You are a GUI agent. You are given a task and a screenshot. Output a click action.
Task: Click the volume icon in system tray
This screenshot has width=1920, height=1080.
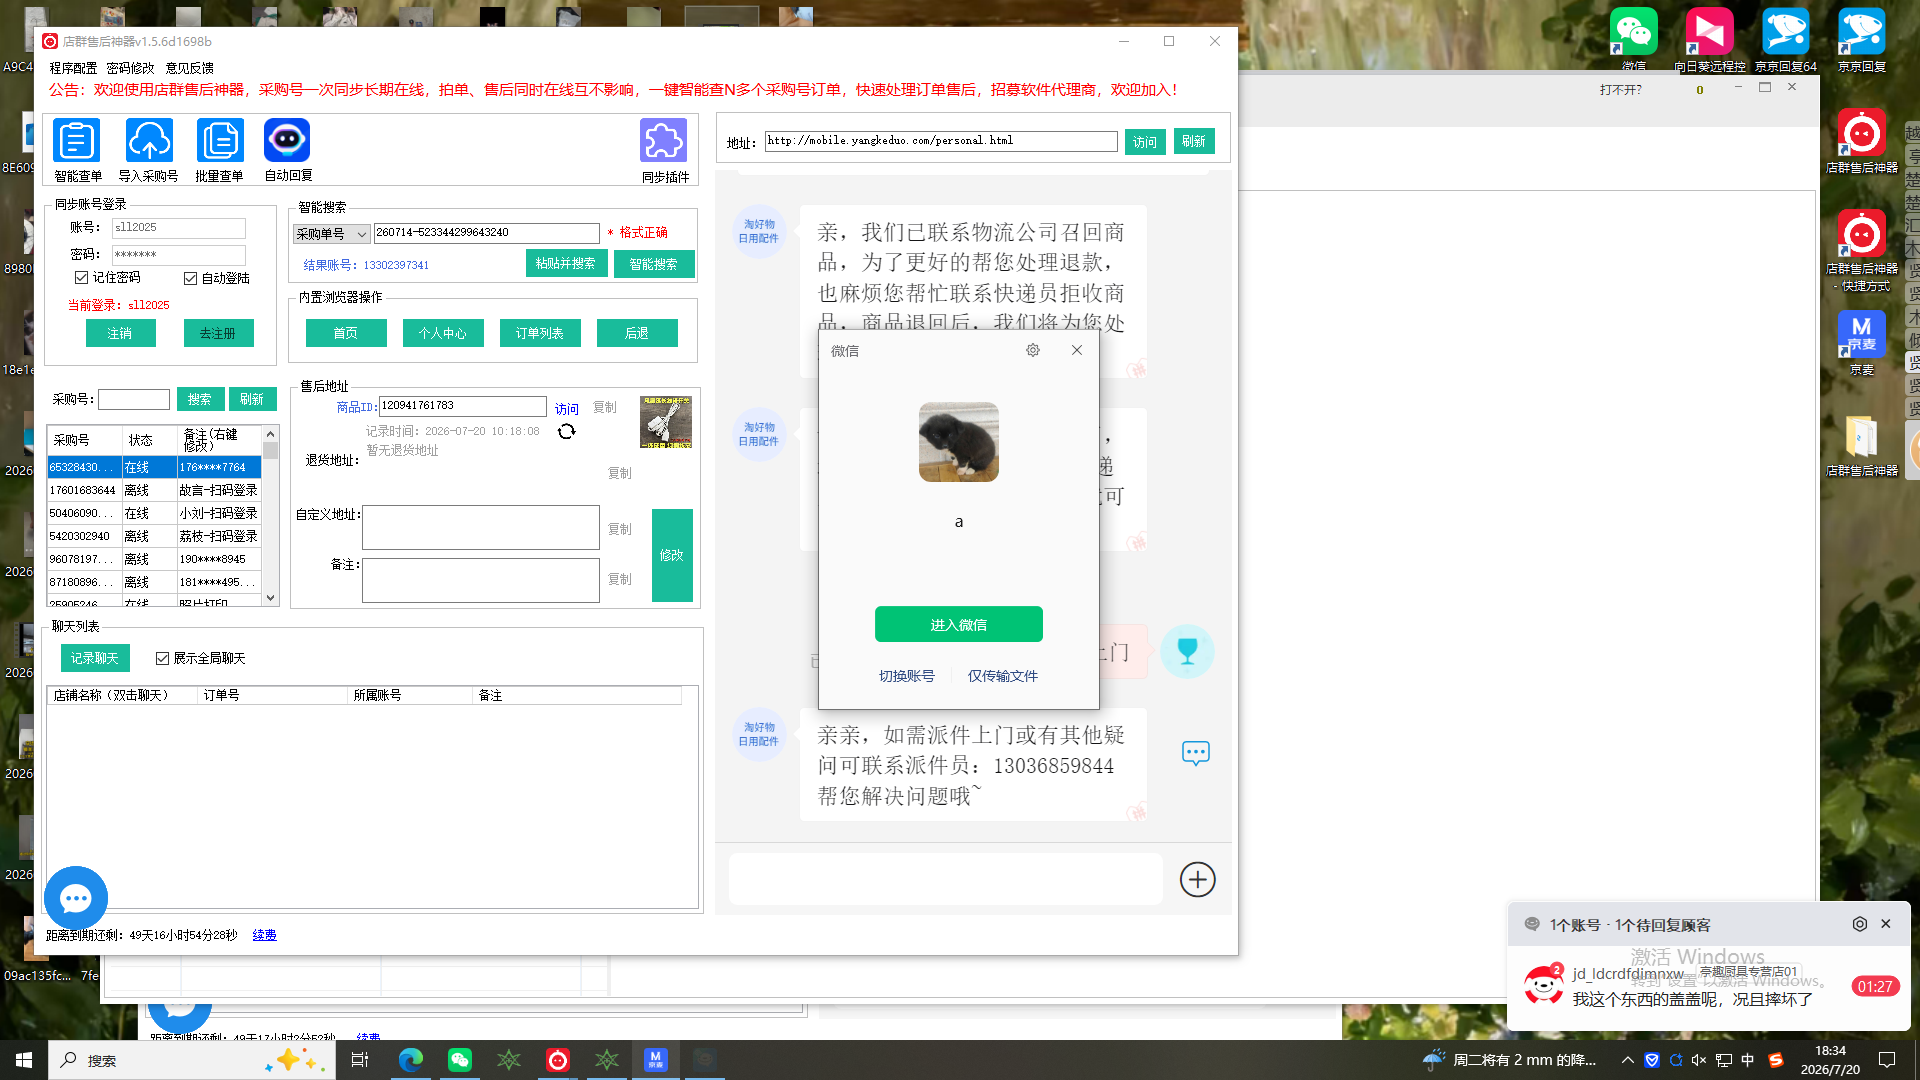(x=1699, y=1060)
